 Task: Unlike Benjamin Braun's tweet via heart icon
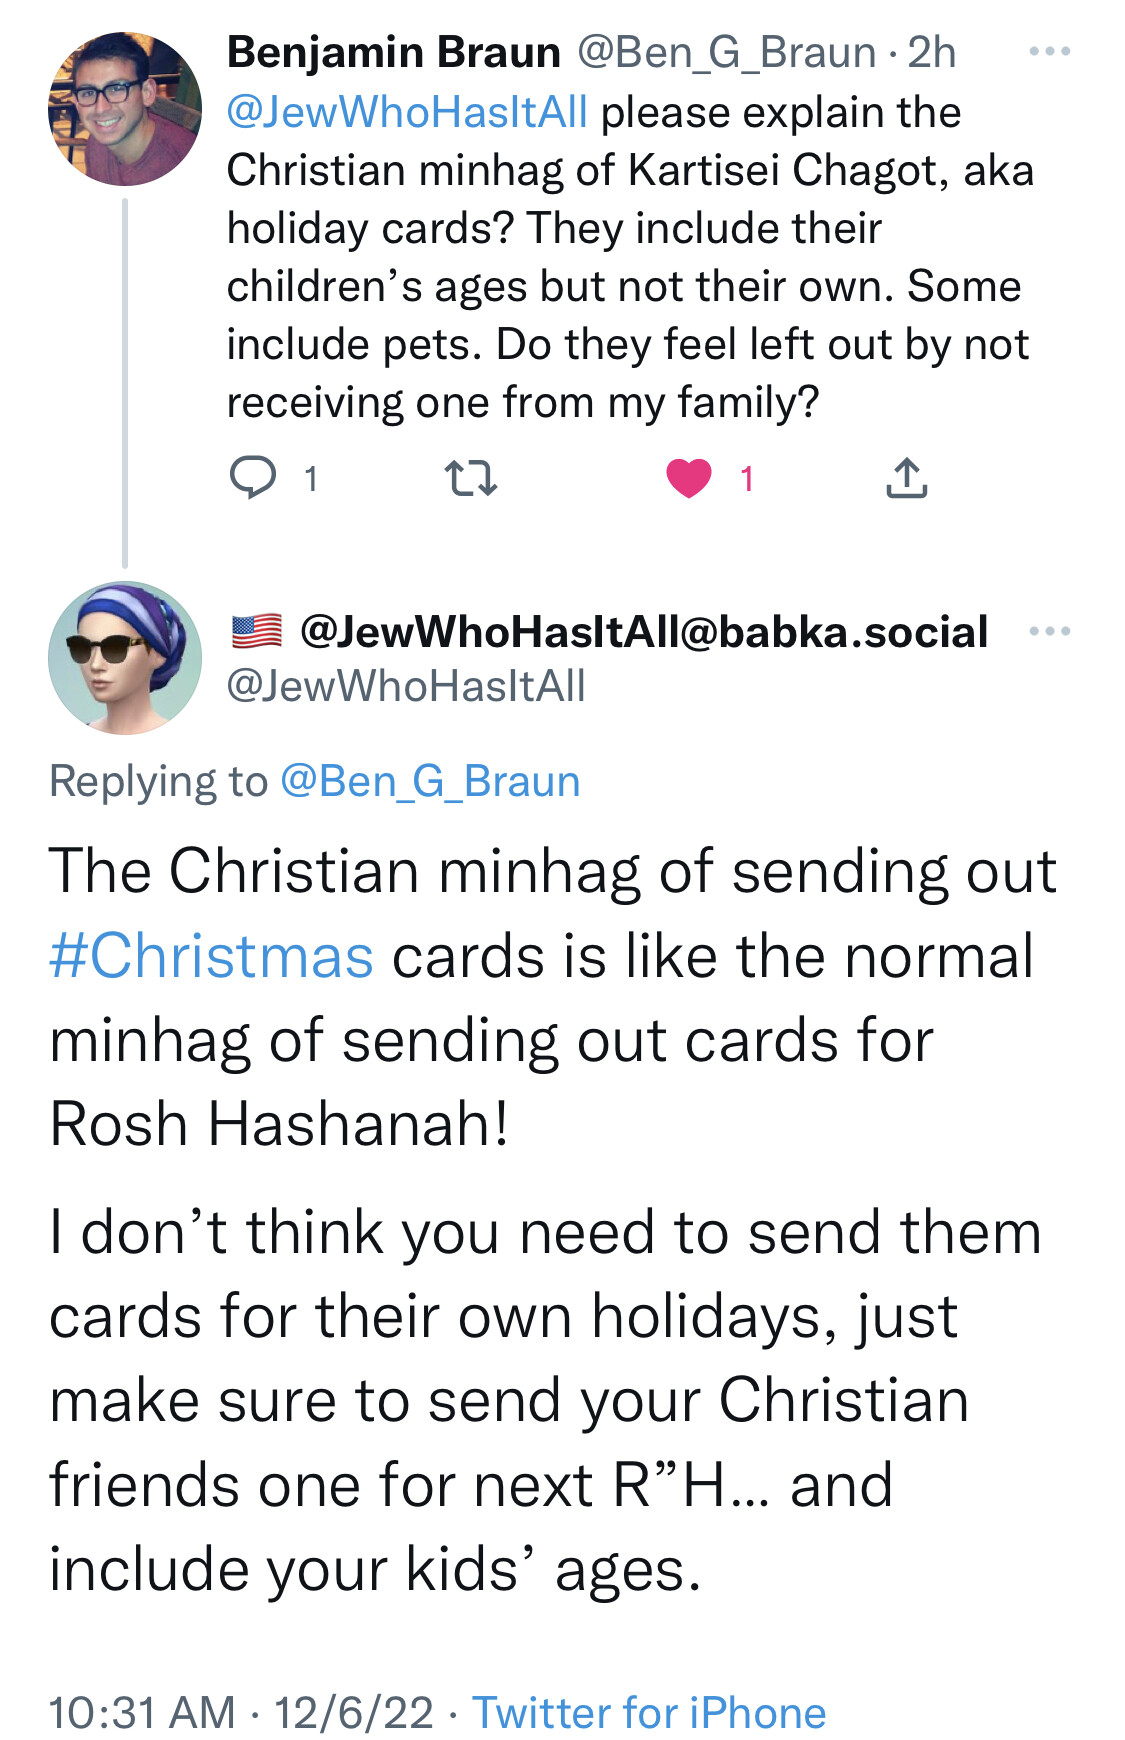689,478
